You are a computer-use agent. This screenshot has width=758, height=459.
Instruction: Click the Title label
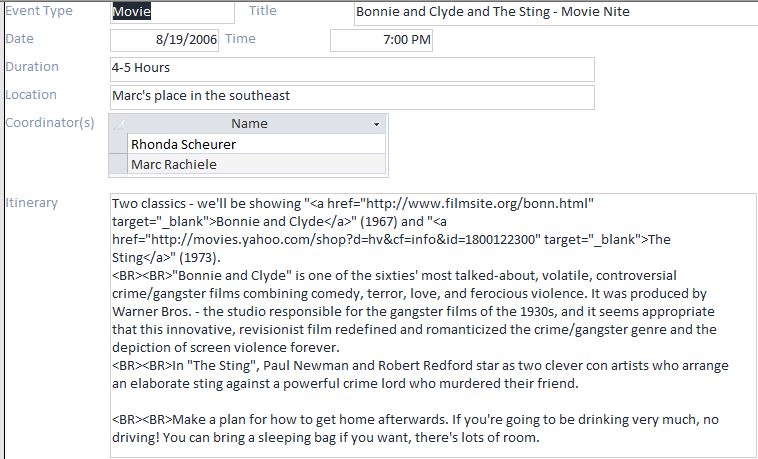[263, 11]
